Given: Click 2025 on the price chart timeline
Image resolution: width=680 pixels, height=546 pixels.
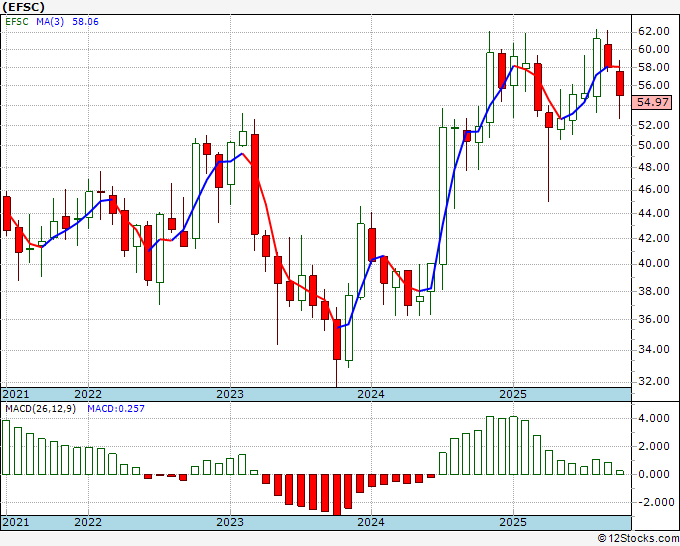Looking at the screenshot, I should click(513, 394).
